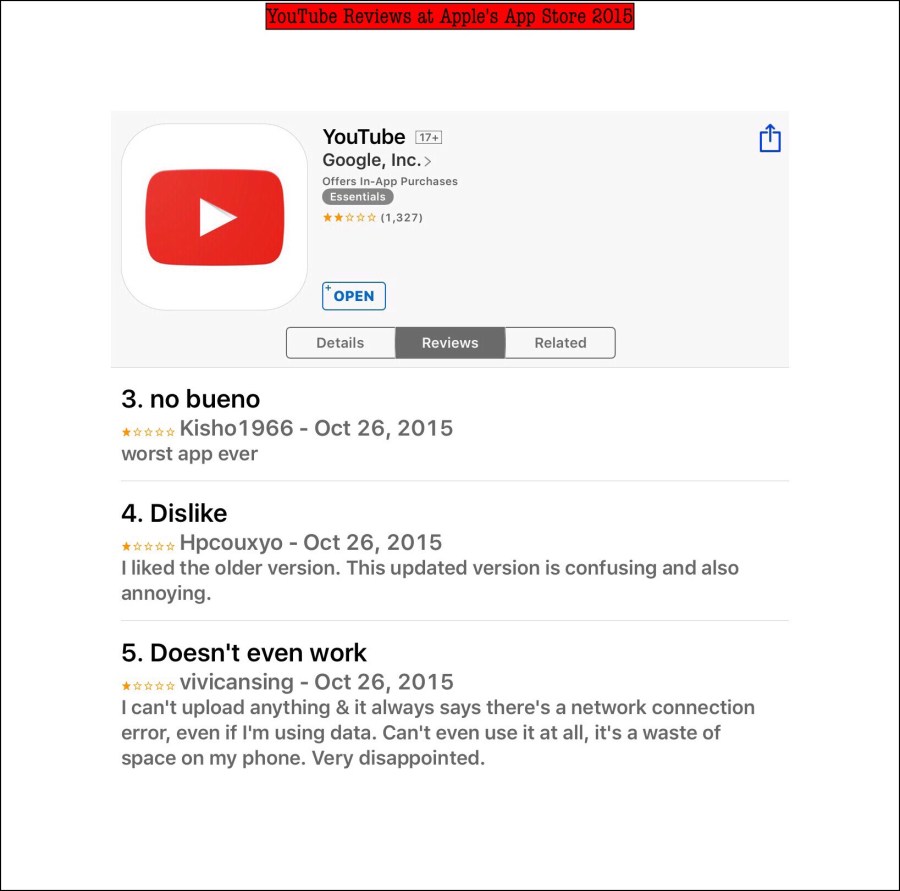Select the Reviews tab
Viewport: 900px width, 891px height.
coord(450,343)
